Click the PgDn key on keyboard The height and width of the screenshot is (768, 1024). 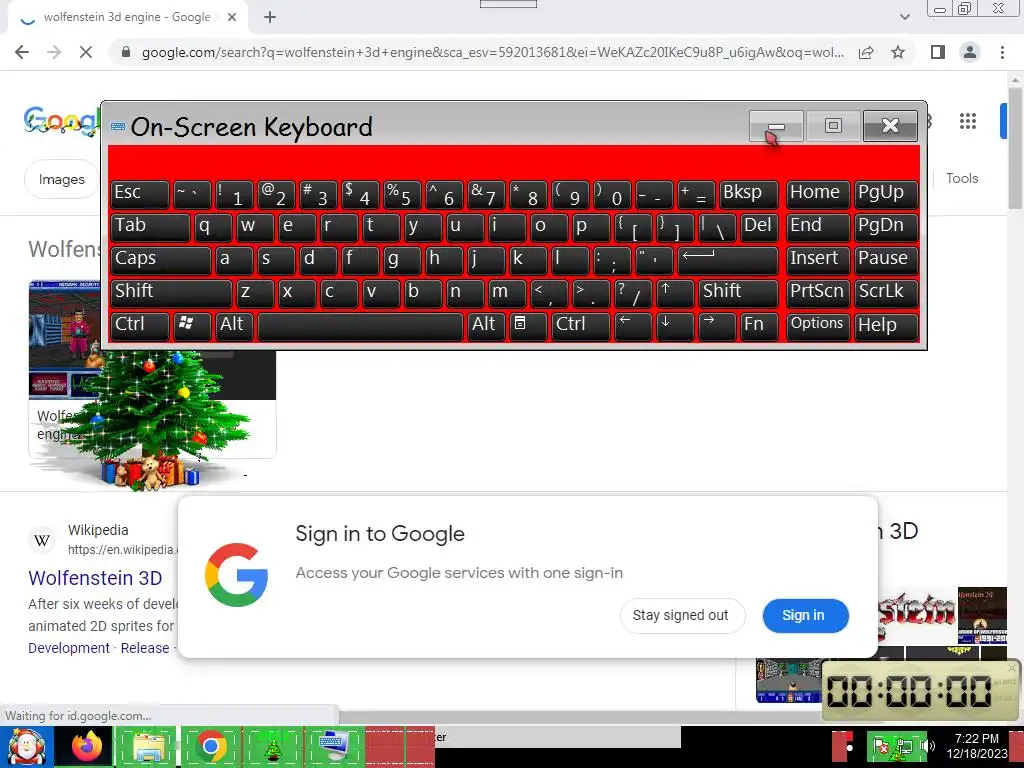tap(886, 227)
